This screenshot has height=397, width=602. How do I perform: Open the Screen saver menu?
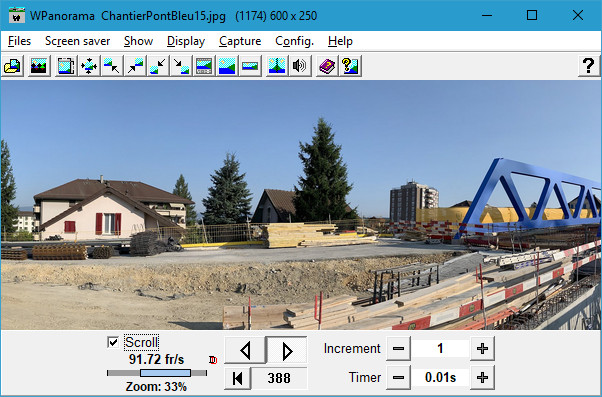tap(78, 41)
